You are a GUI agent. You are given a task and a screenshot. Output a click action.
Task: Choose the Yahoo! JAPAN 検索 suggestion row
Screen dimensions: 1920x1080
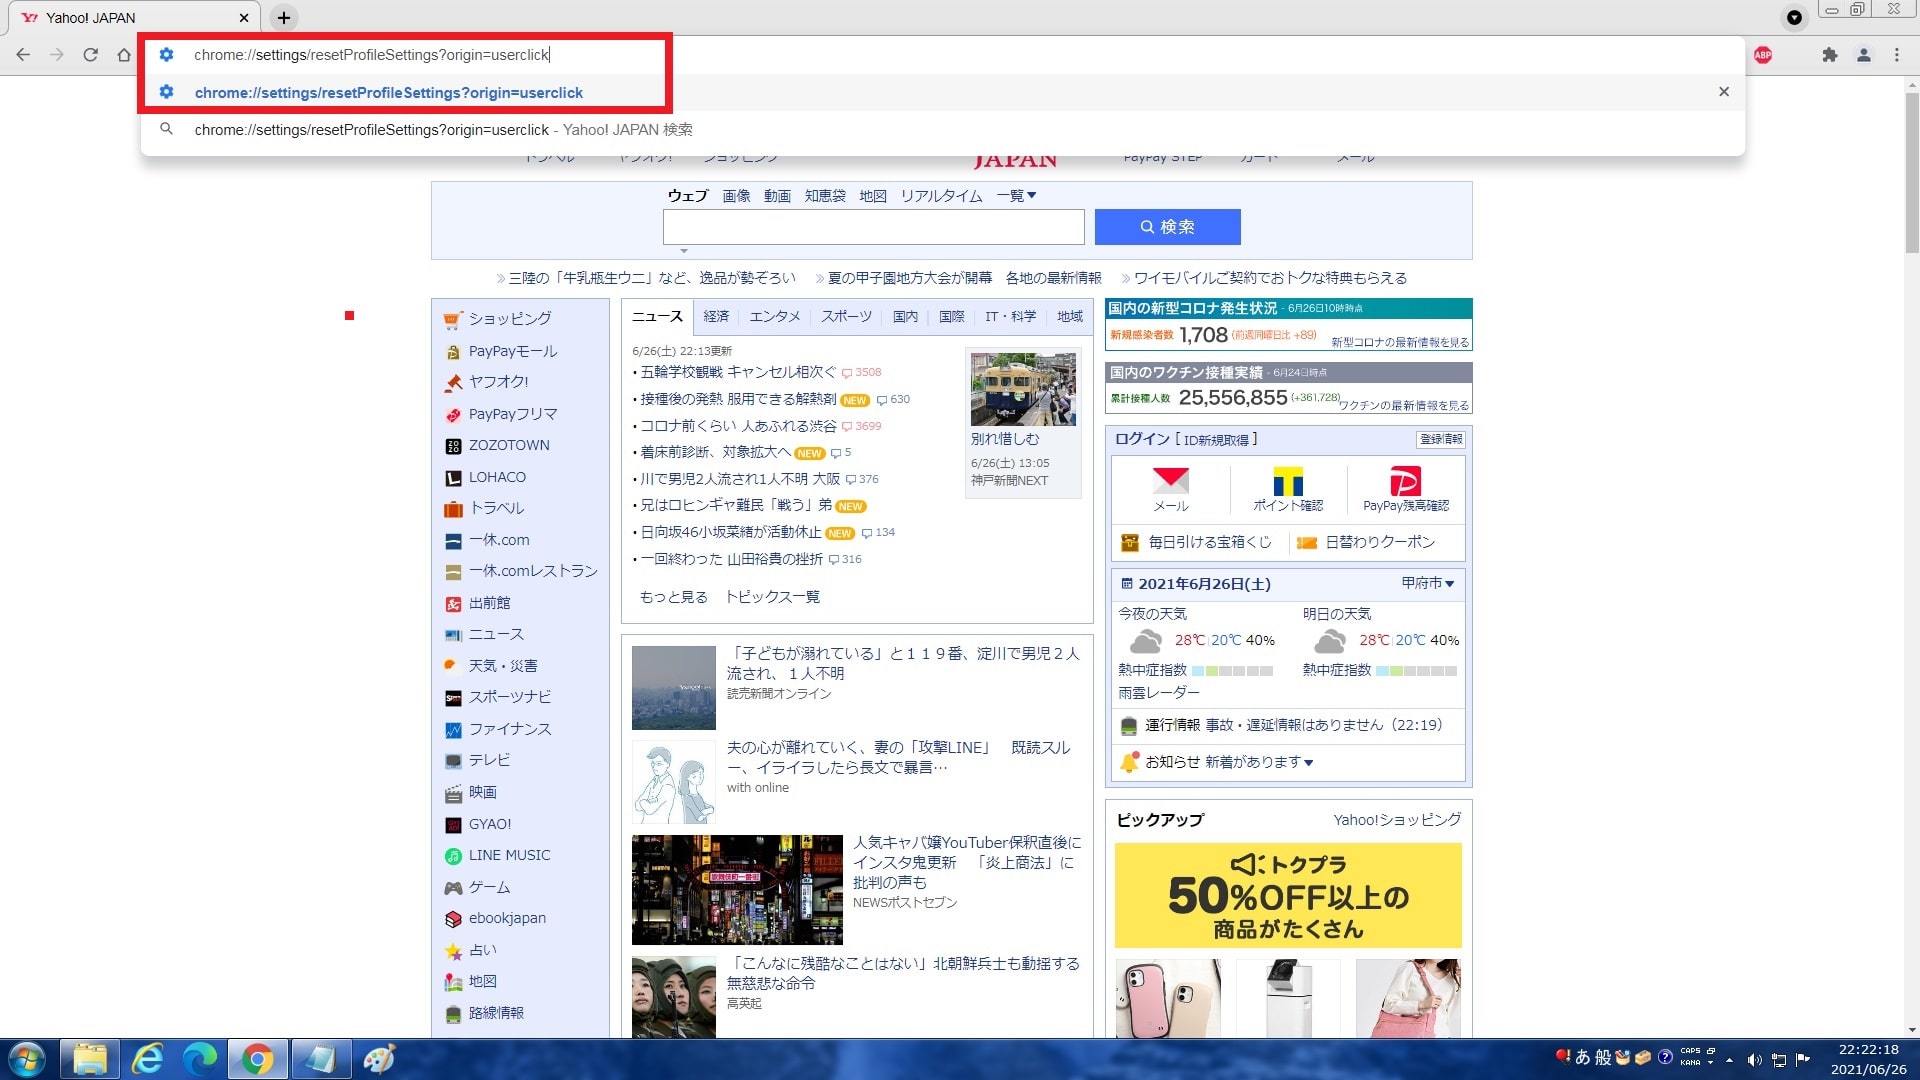pyautogui.click(x=942, y=130)
